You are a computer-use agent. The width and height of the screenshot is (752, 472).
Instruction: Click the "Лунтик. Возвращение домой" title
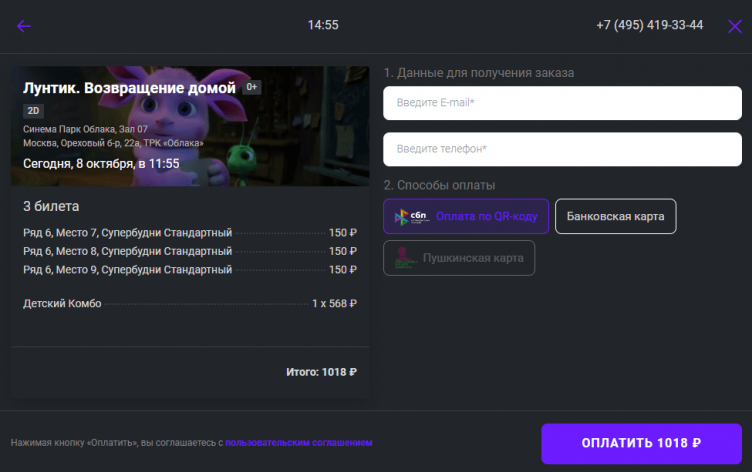[x=129, y=88]
